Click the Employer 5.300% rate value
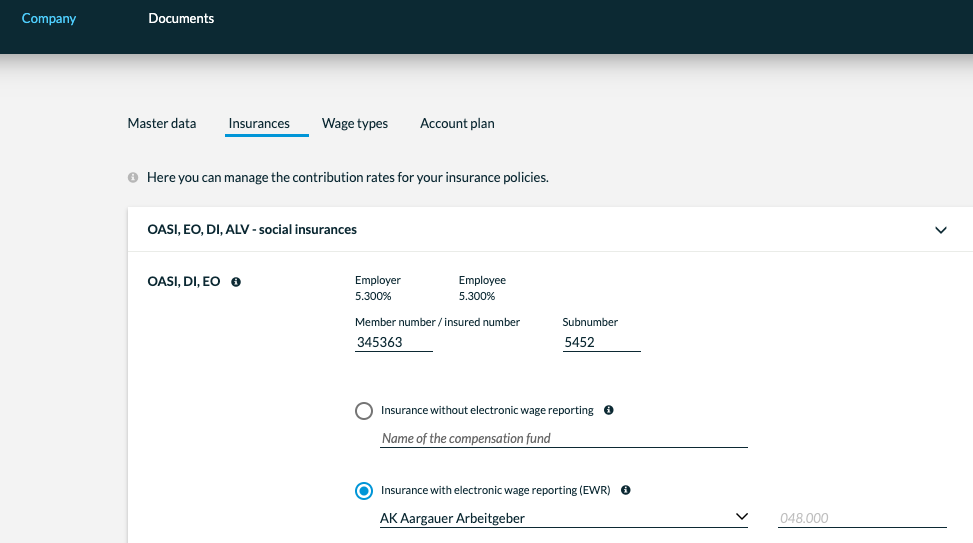This screenshot has width=973, height=543. click(373, 297)
